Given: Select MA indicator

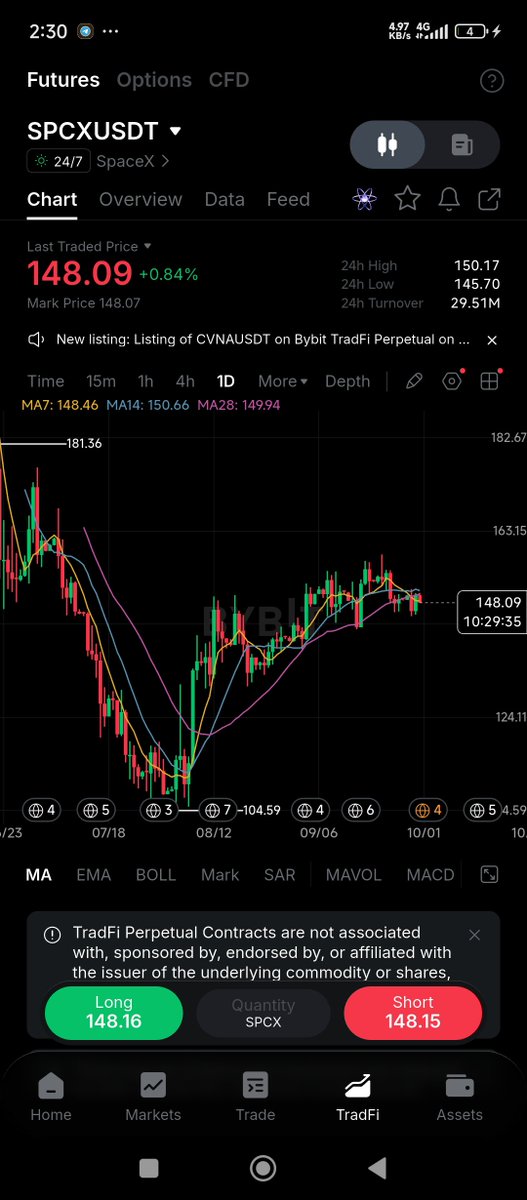Looking at the screenshot, I should coord(38,874).
